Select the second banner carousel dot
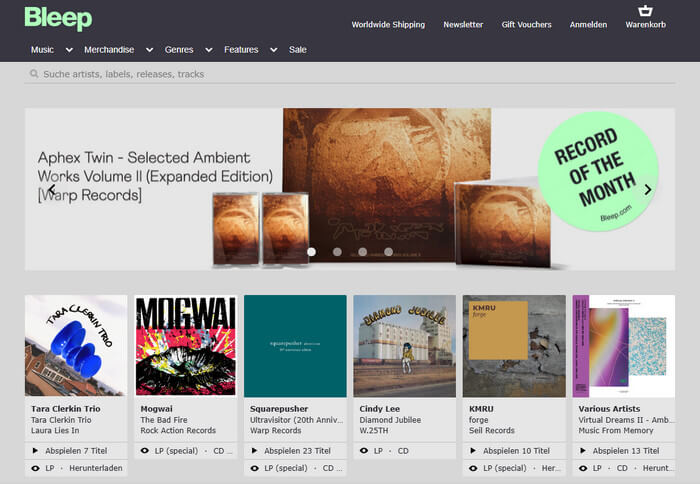Viewport: 700px width, 484px height. [337, 252]
